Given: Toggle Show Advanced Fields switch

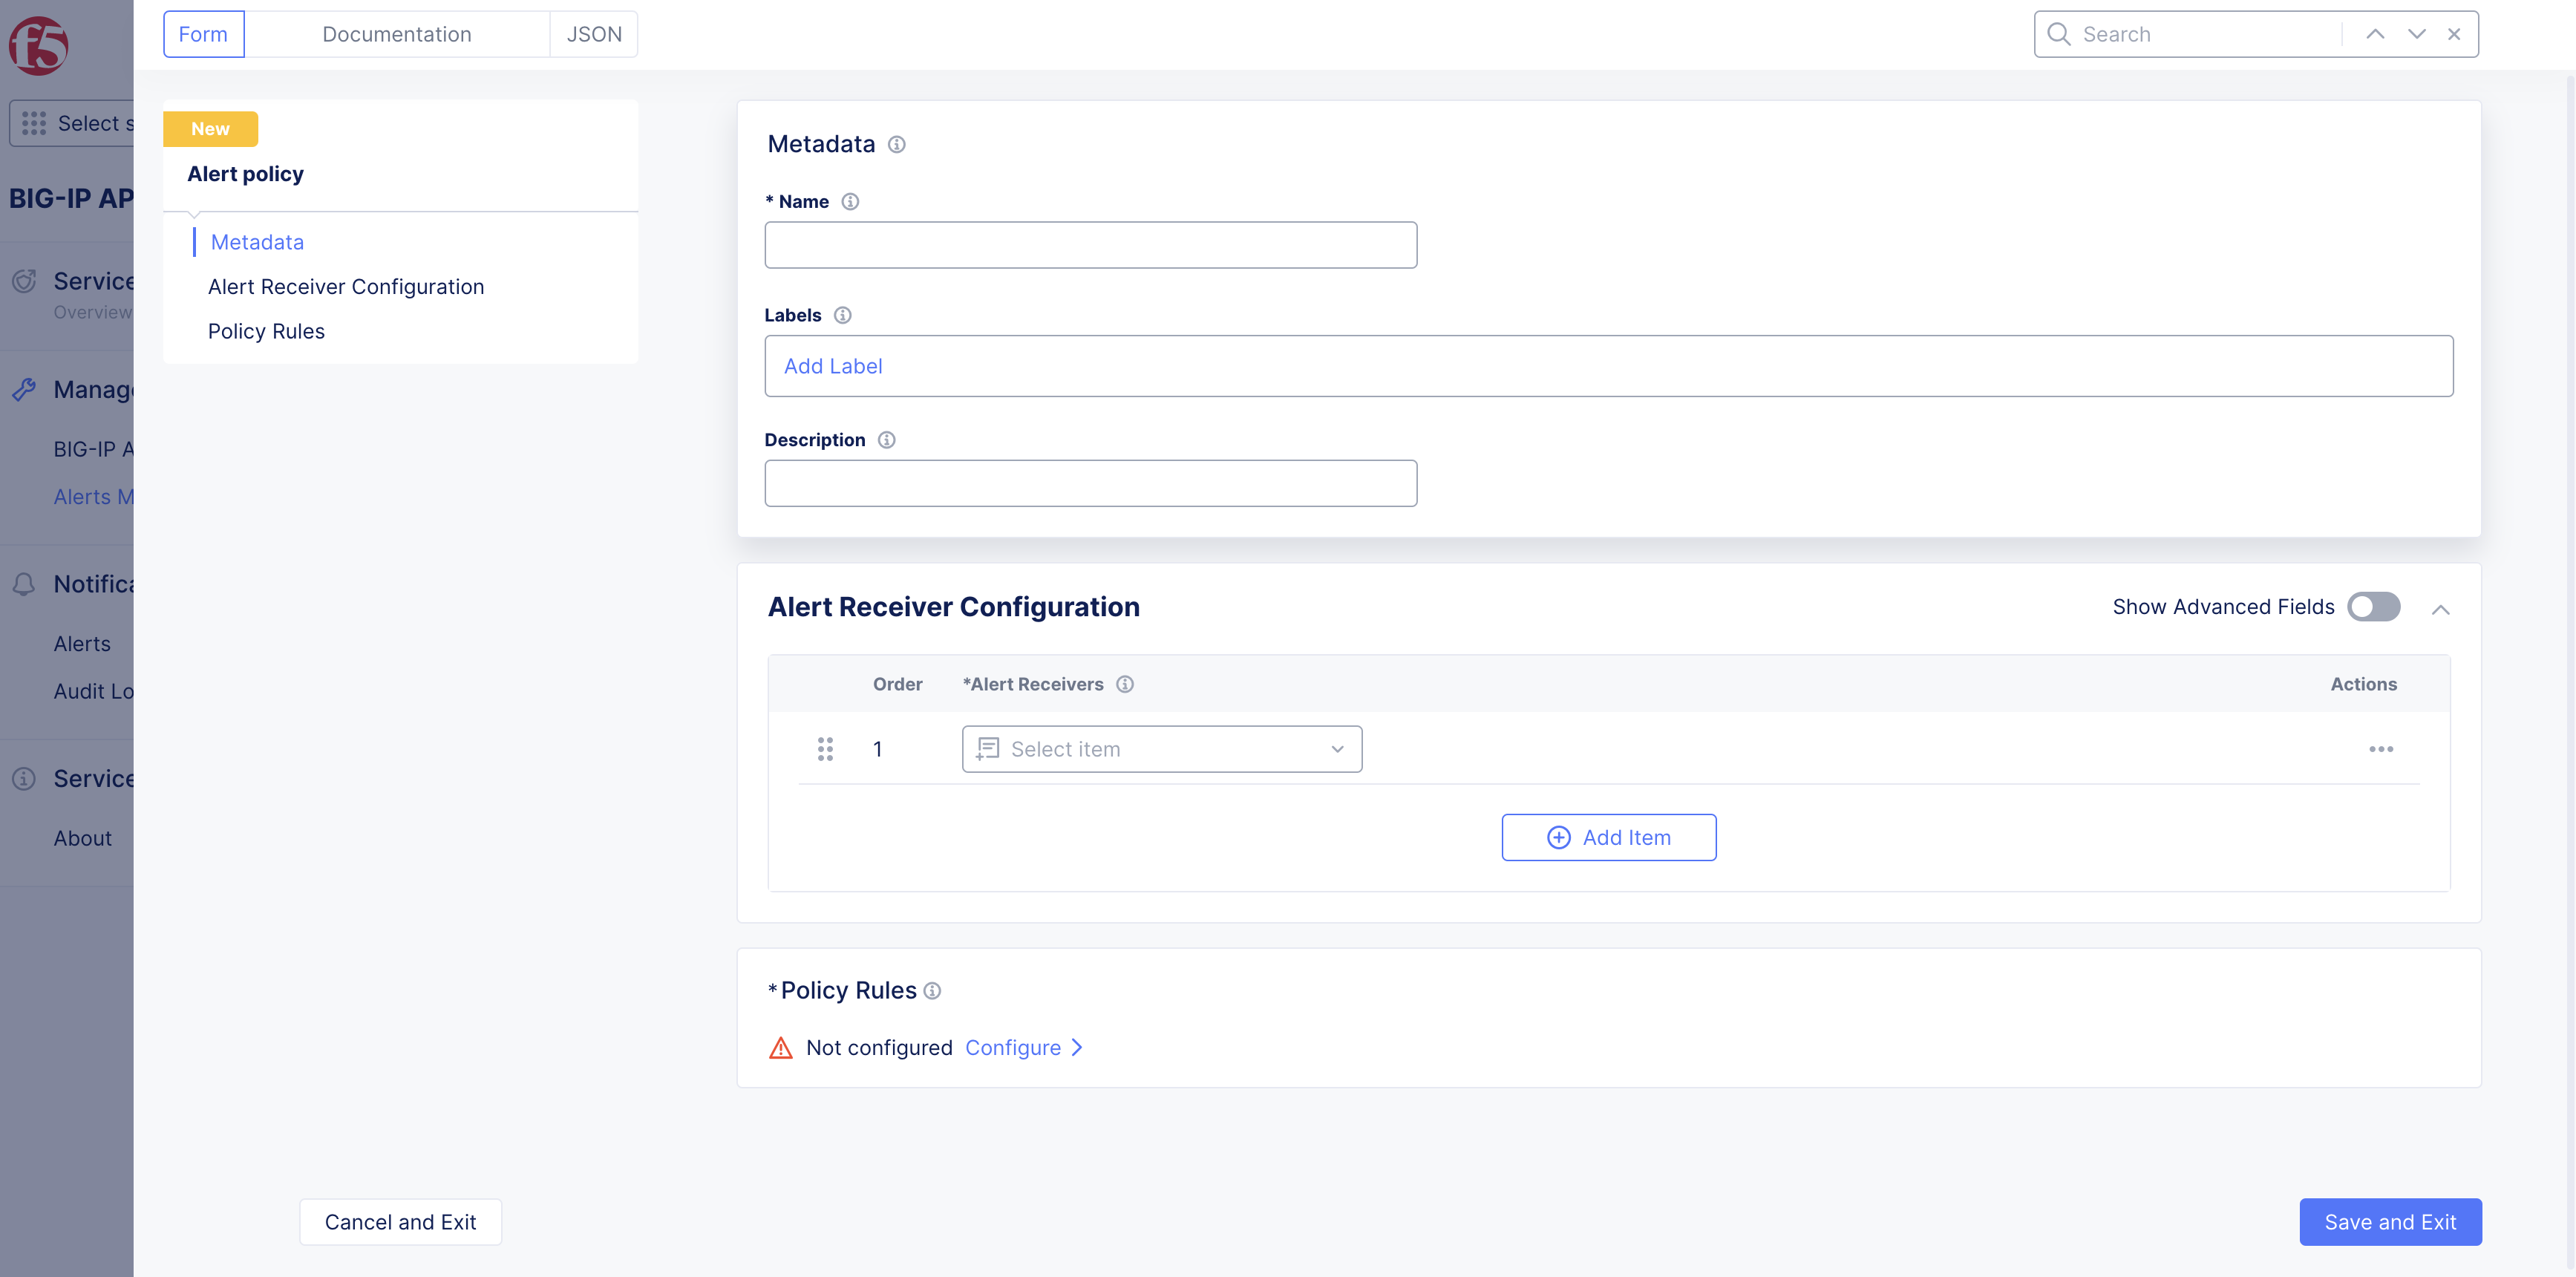Looking at the screenshot, I should tap(2373, 607).
